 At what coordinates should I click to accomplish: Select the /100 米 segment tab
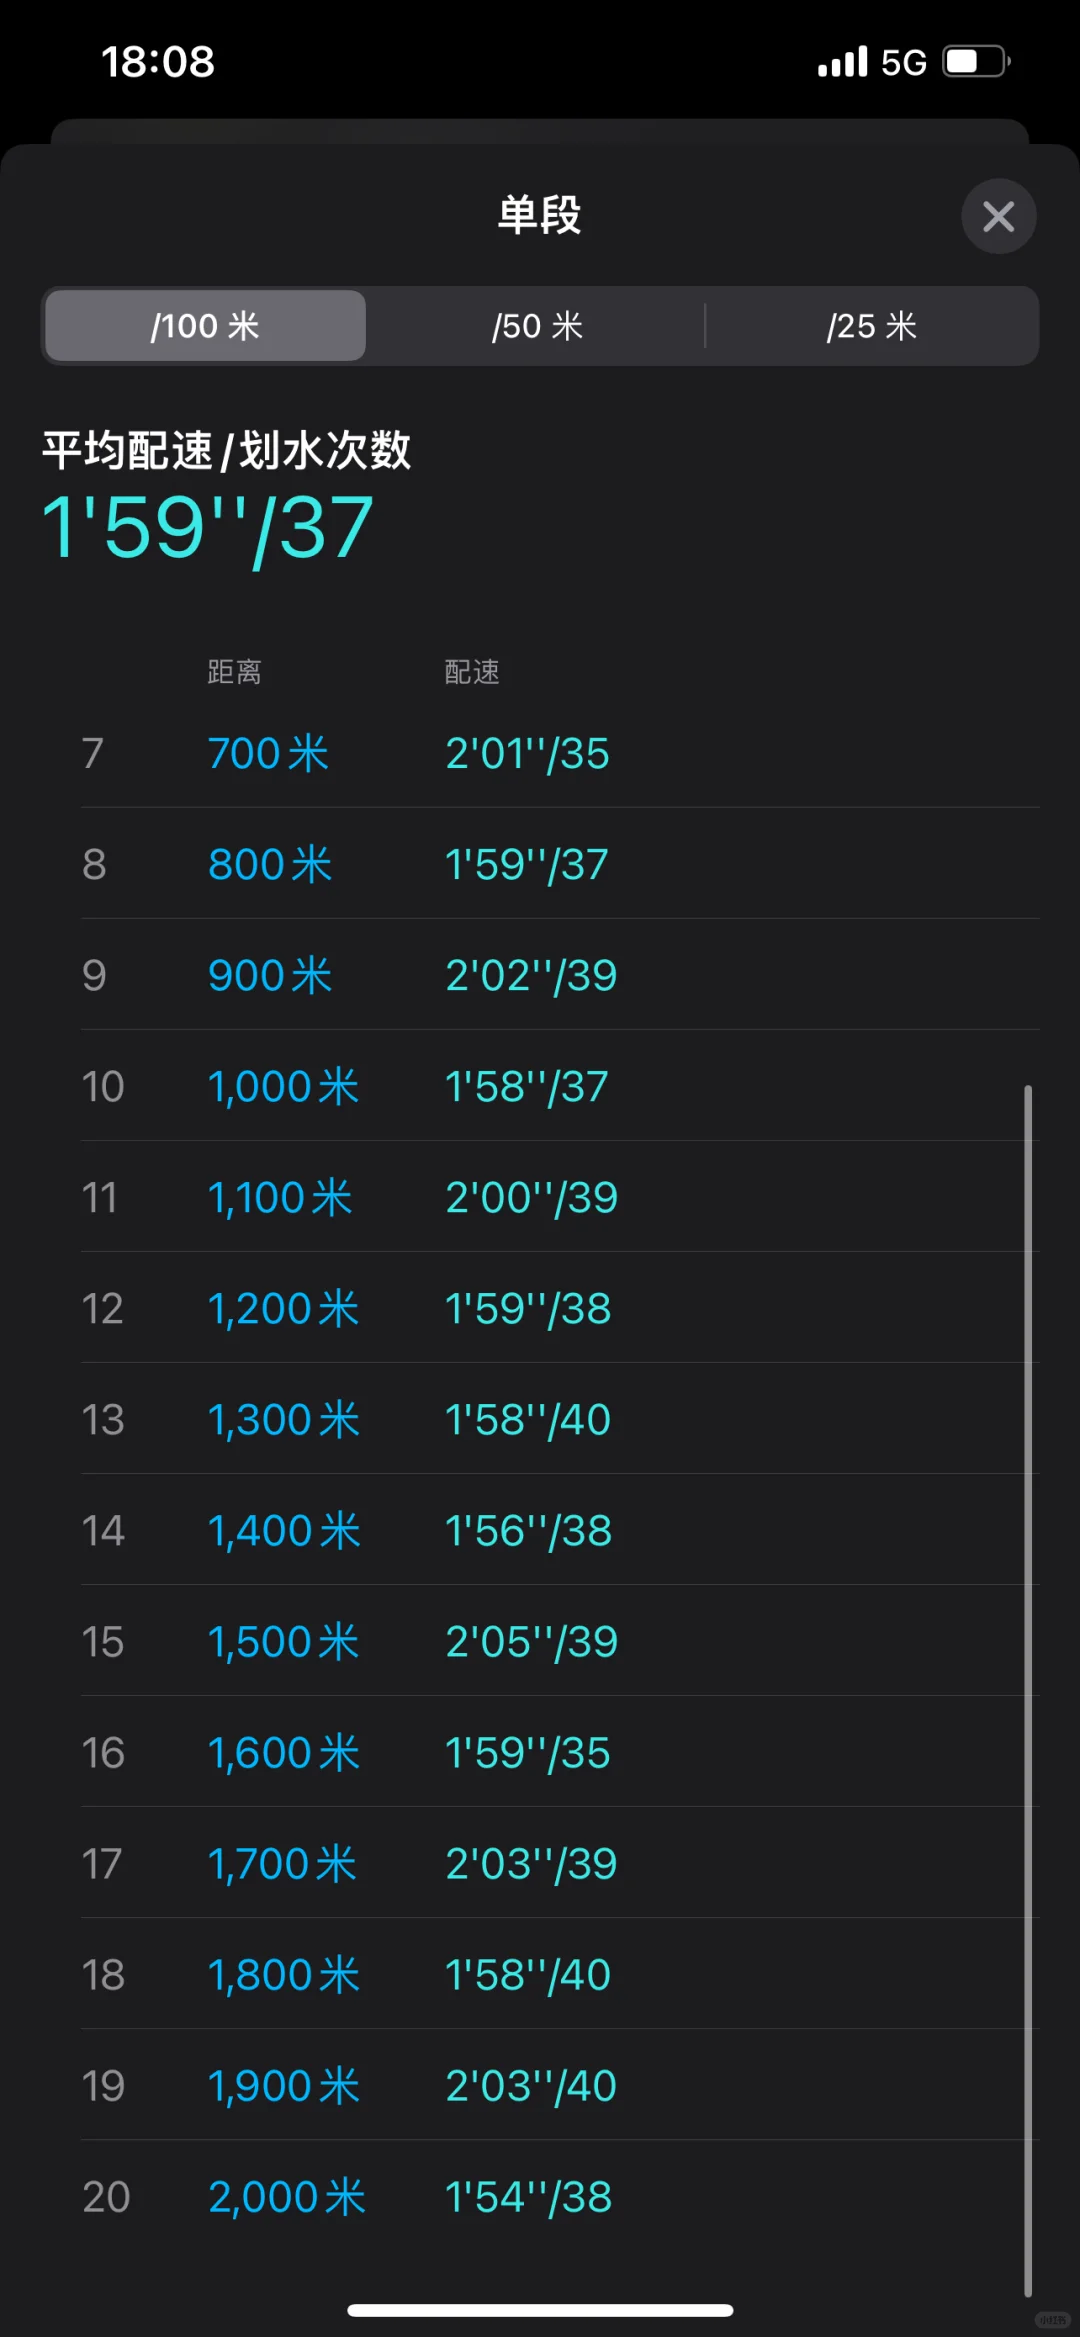(205, 326)
